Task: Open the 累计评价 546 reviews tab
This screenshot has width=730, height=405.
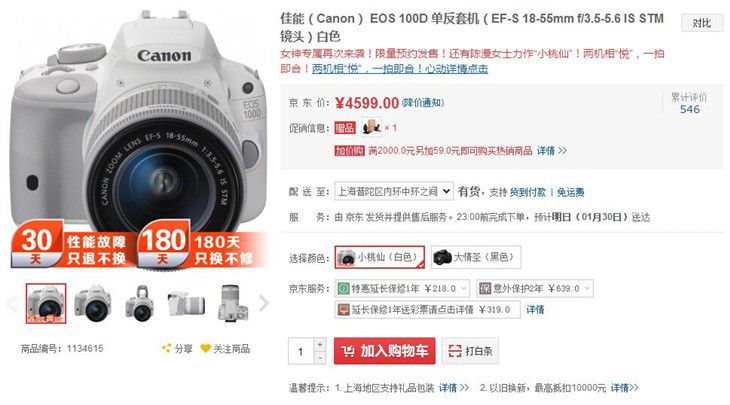Action: coord(689,103)
